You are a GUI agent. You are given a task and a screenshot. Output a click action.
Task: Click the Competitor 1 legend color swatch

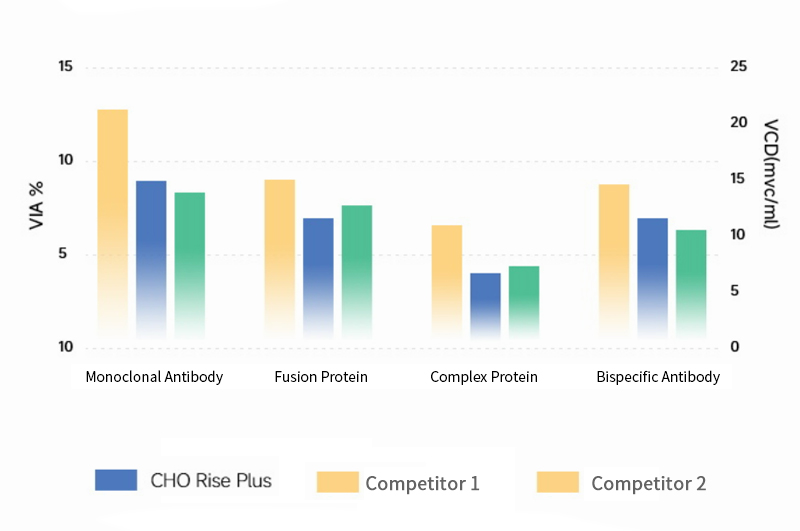[x=337, y=482]
